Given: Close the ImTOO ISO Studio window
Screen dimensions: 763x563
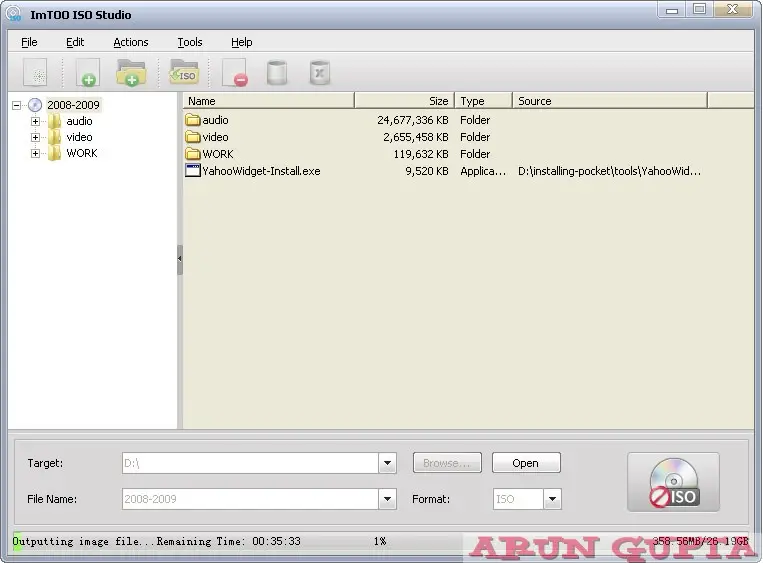Looking at the screenshot, I should tap(732, 10).
